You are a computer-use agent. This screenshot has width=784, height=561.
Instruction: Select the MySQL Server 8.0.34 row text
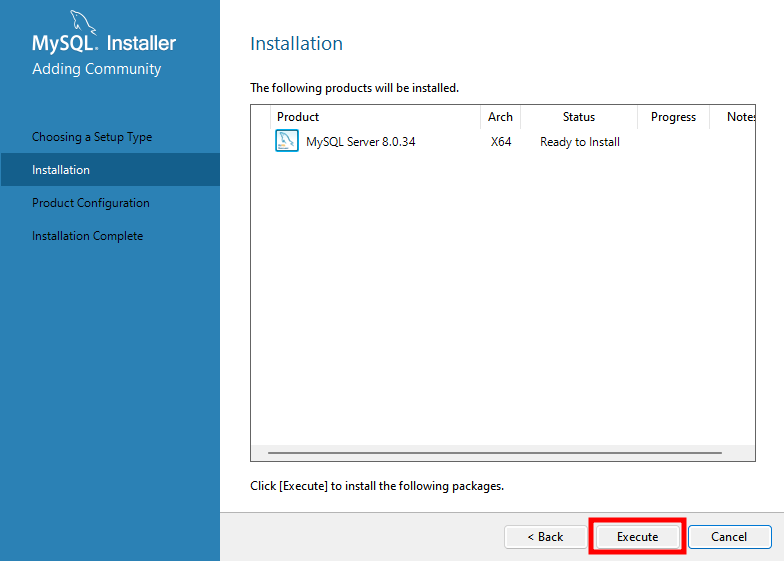click(x=360, y=142)
